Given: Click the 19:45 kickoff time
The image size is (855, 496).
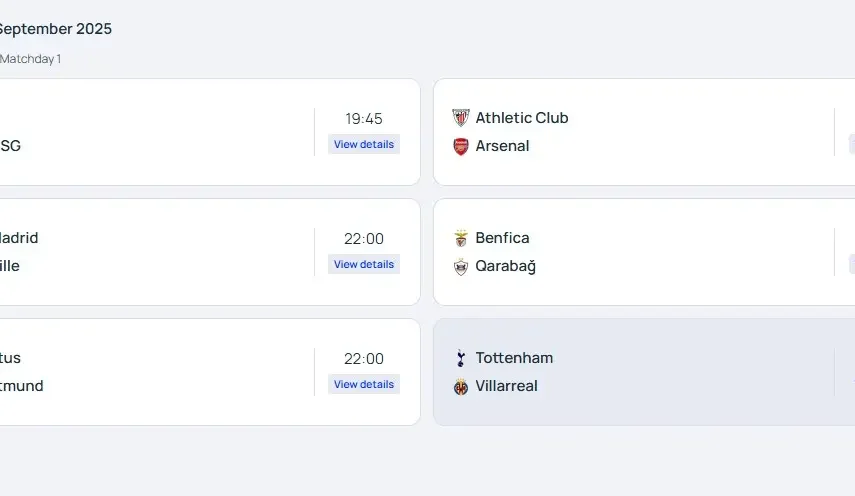Looking at the screenshot, I should pyautogui.click(x=364, y=119).
